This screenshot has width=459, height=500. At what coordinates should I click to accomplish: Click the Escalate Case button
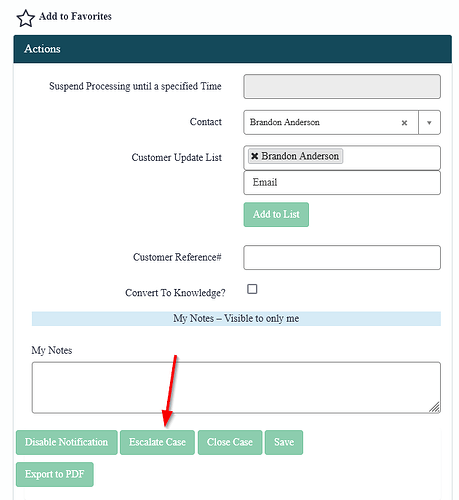[x=157, y=442]
